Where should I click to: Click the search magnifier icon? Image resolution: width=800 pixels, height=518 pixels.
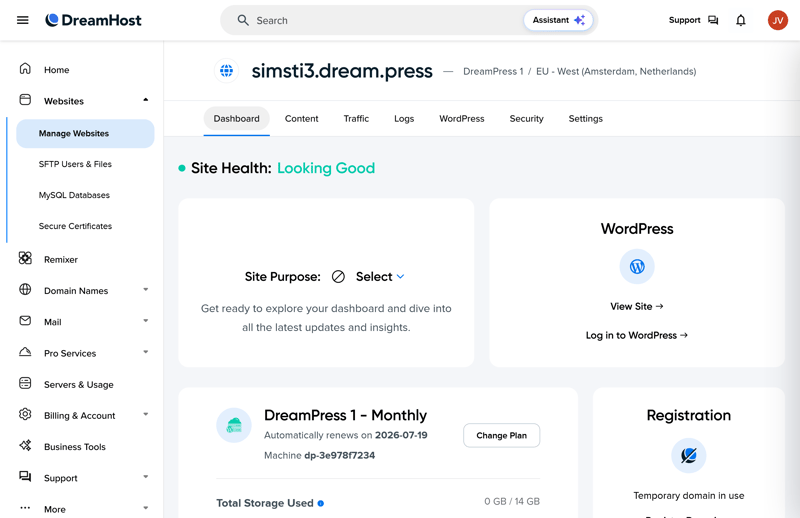pos(243,20)
